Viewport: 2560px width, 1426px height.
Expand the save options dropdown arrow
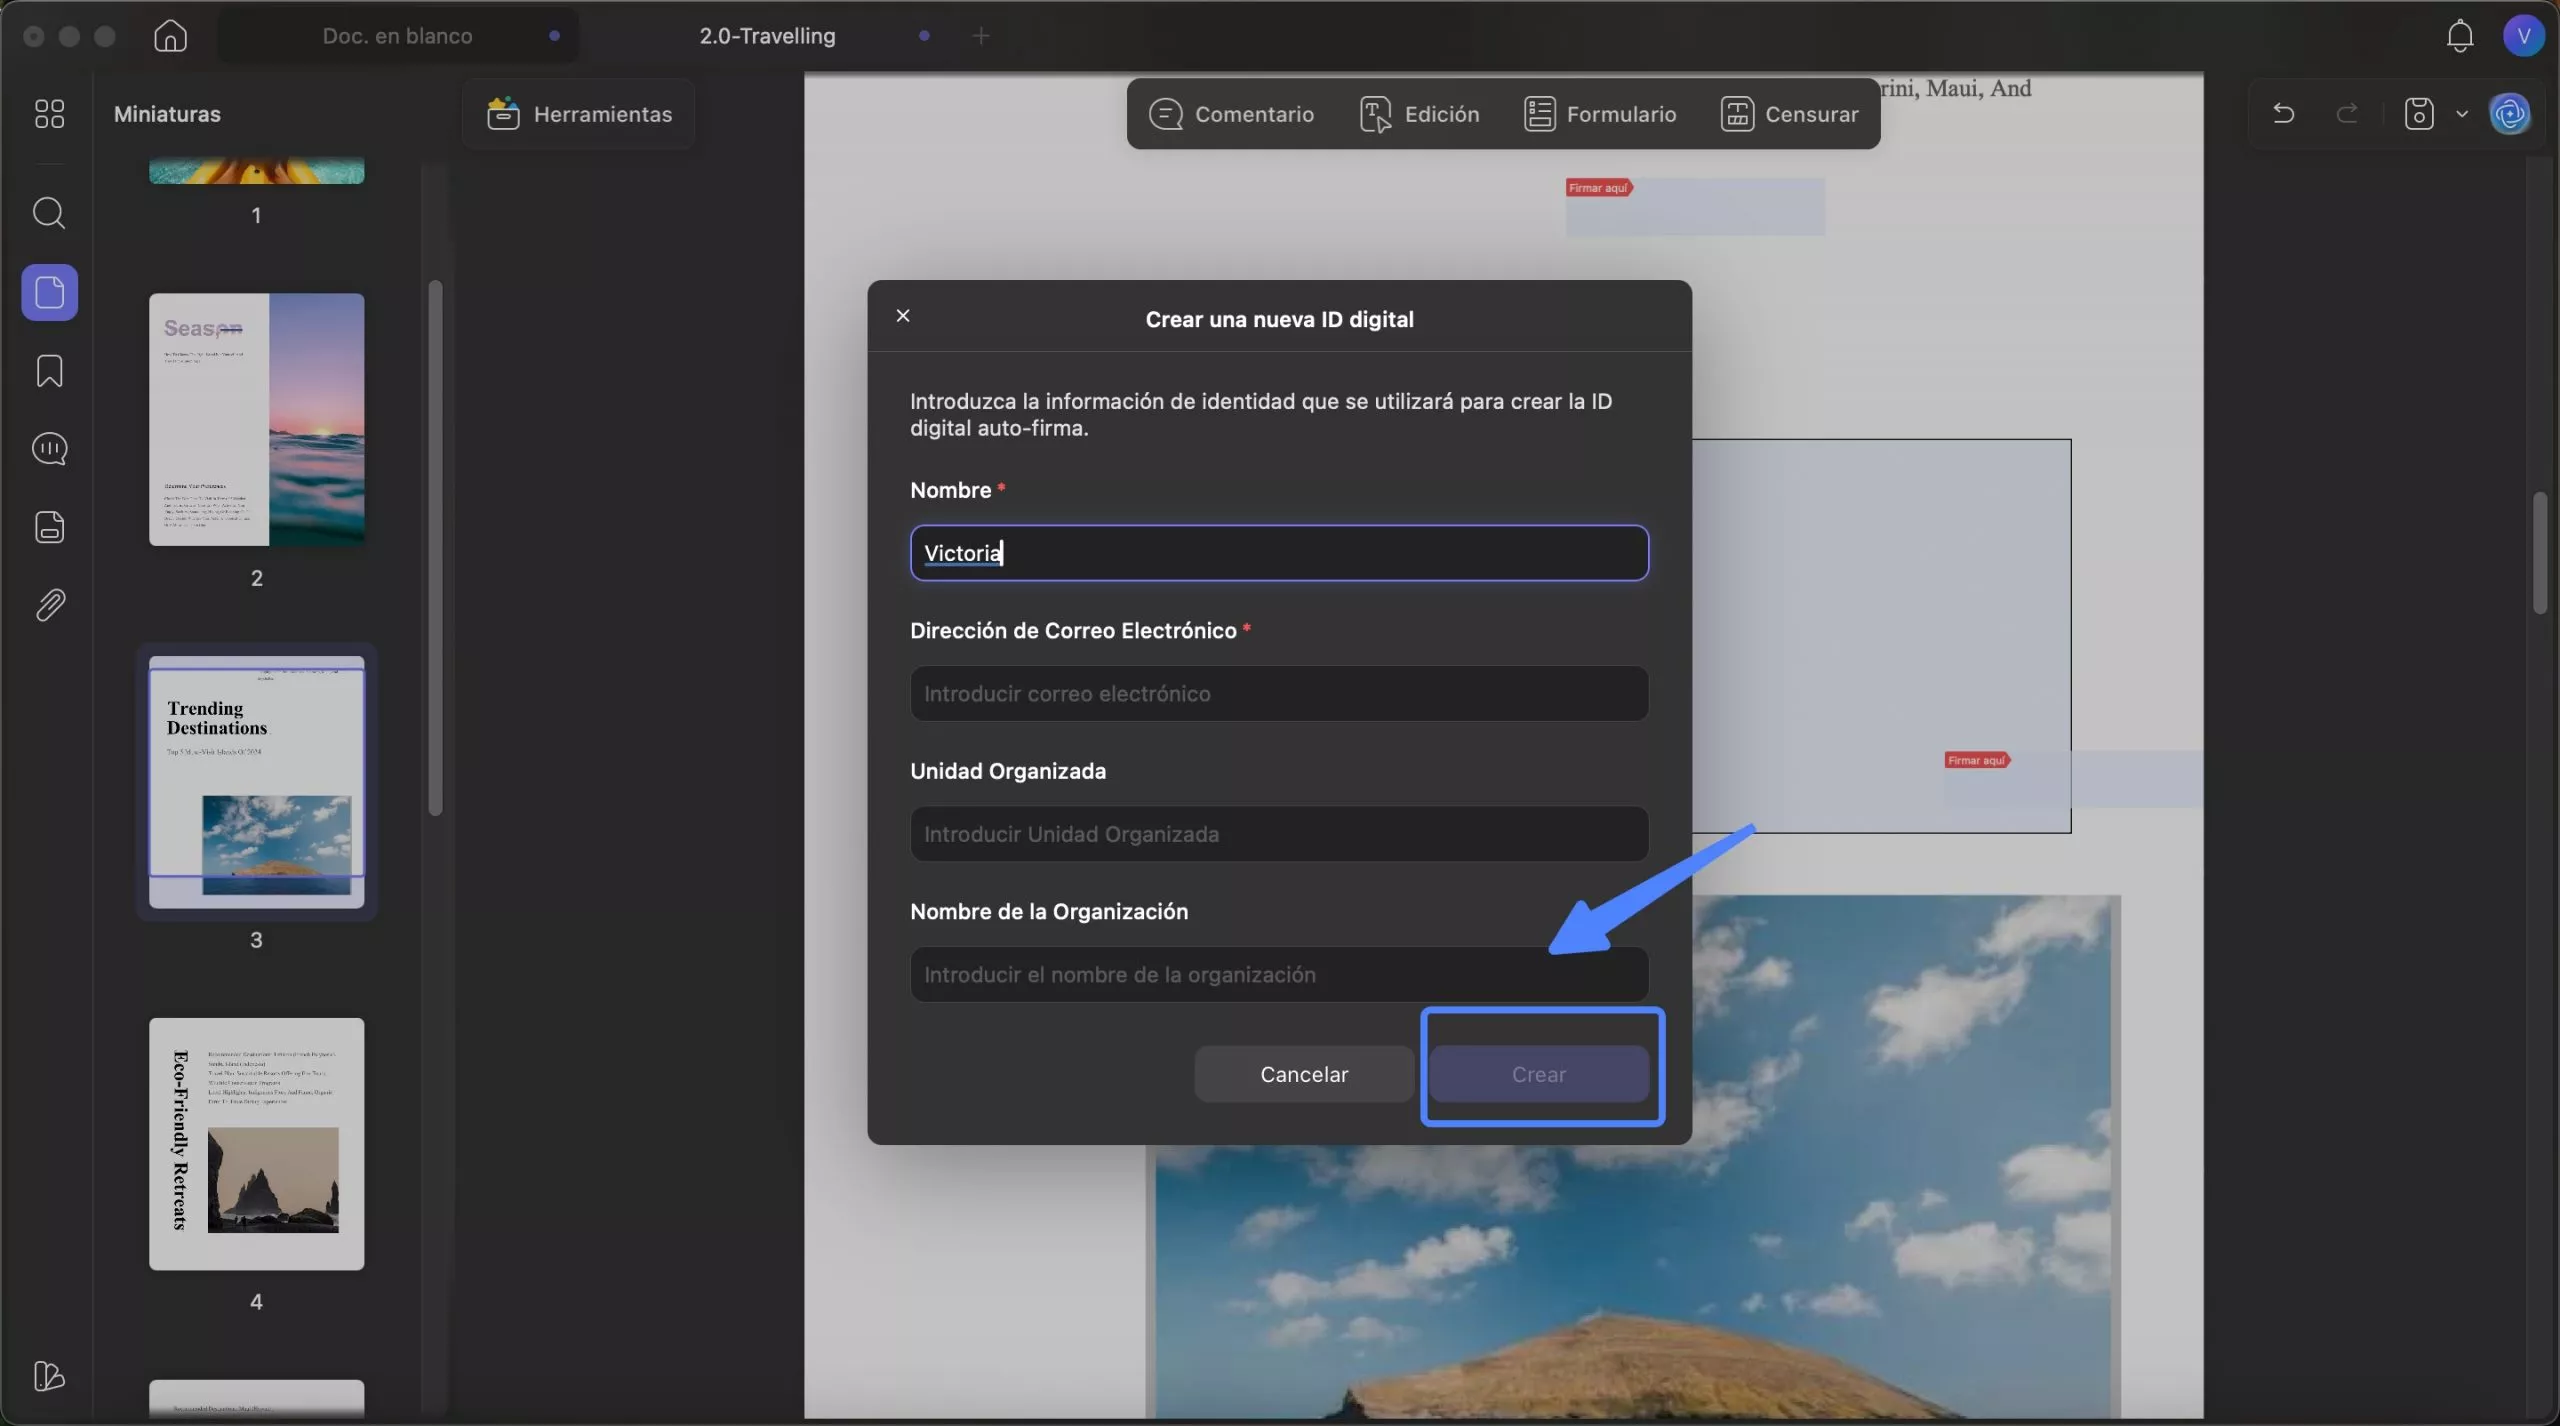coord(2461,114)
